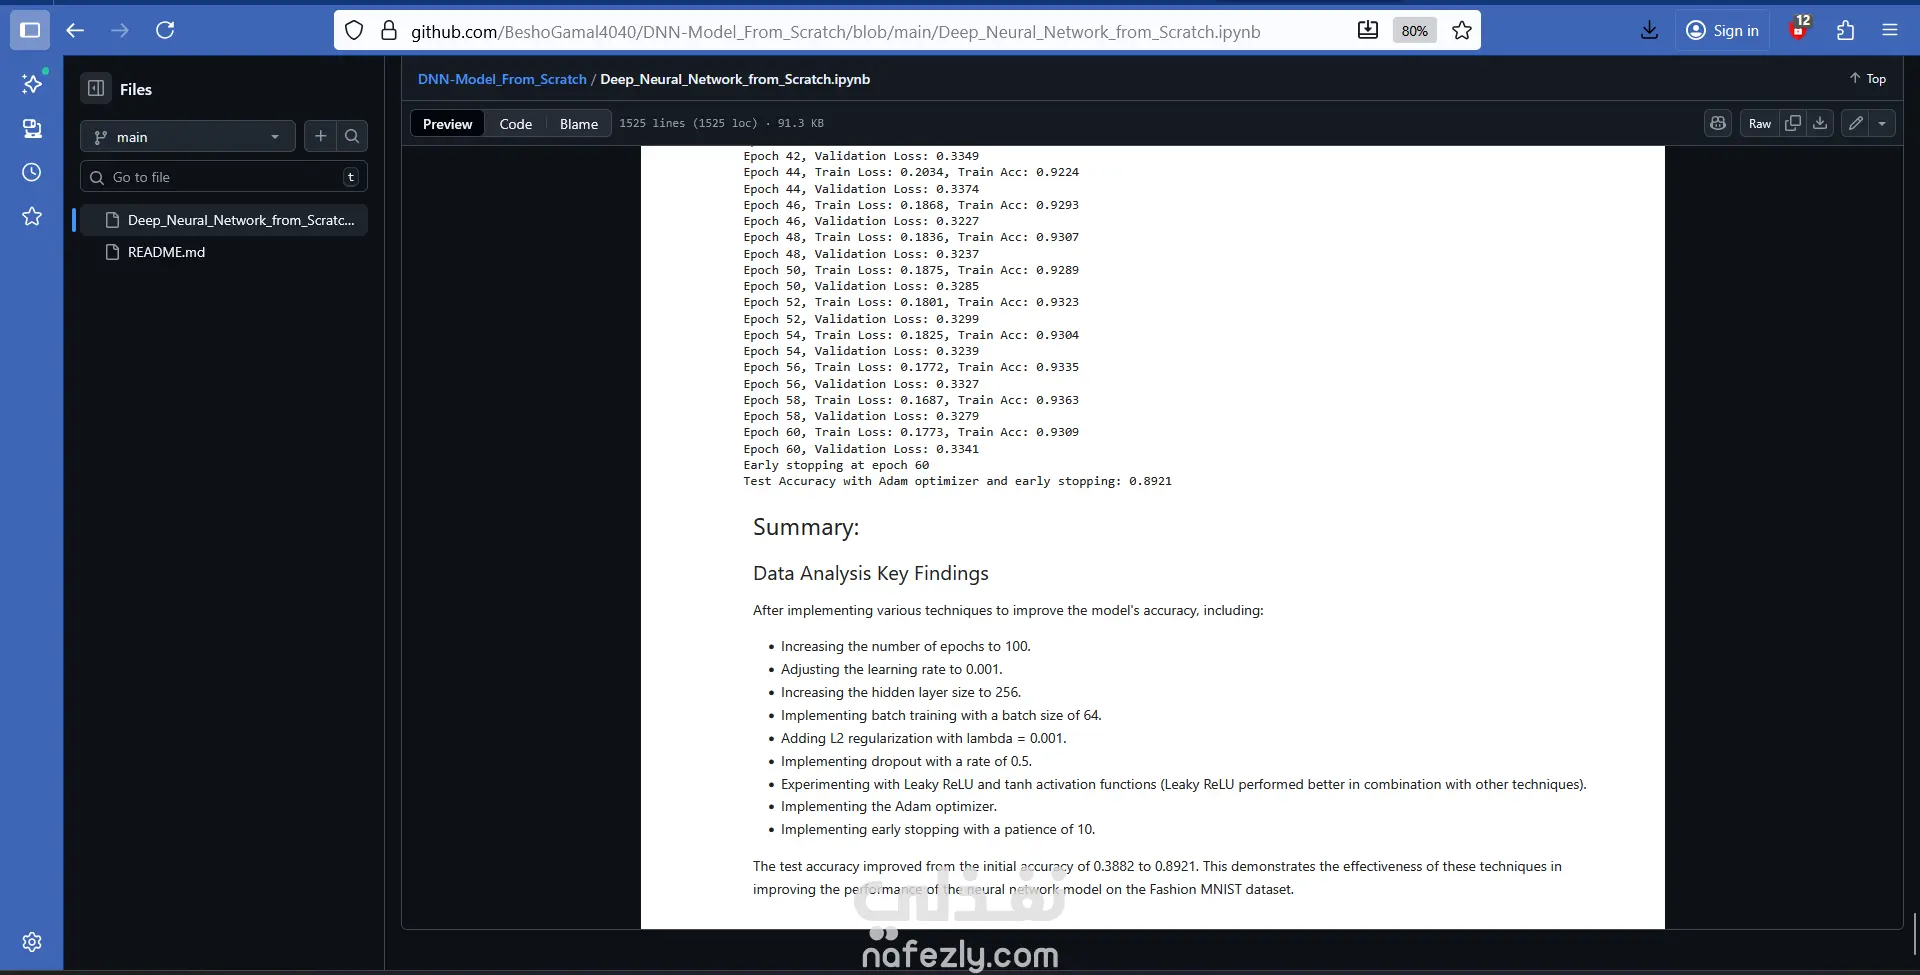The height and width of the screenshot is (975, 1920).
Task: Search this repository with magnifier button
Action: pos(352,136)
